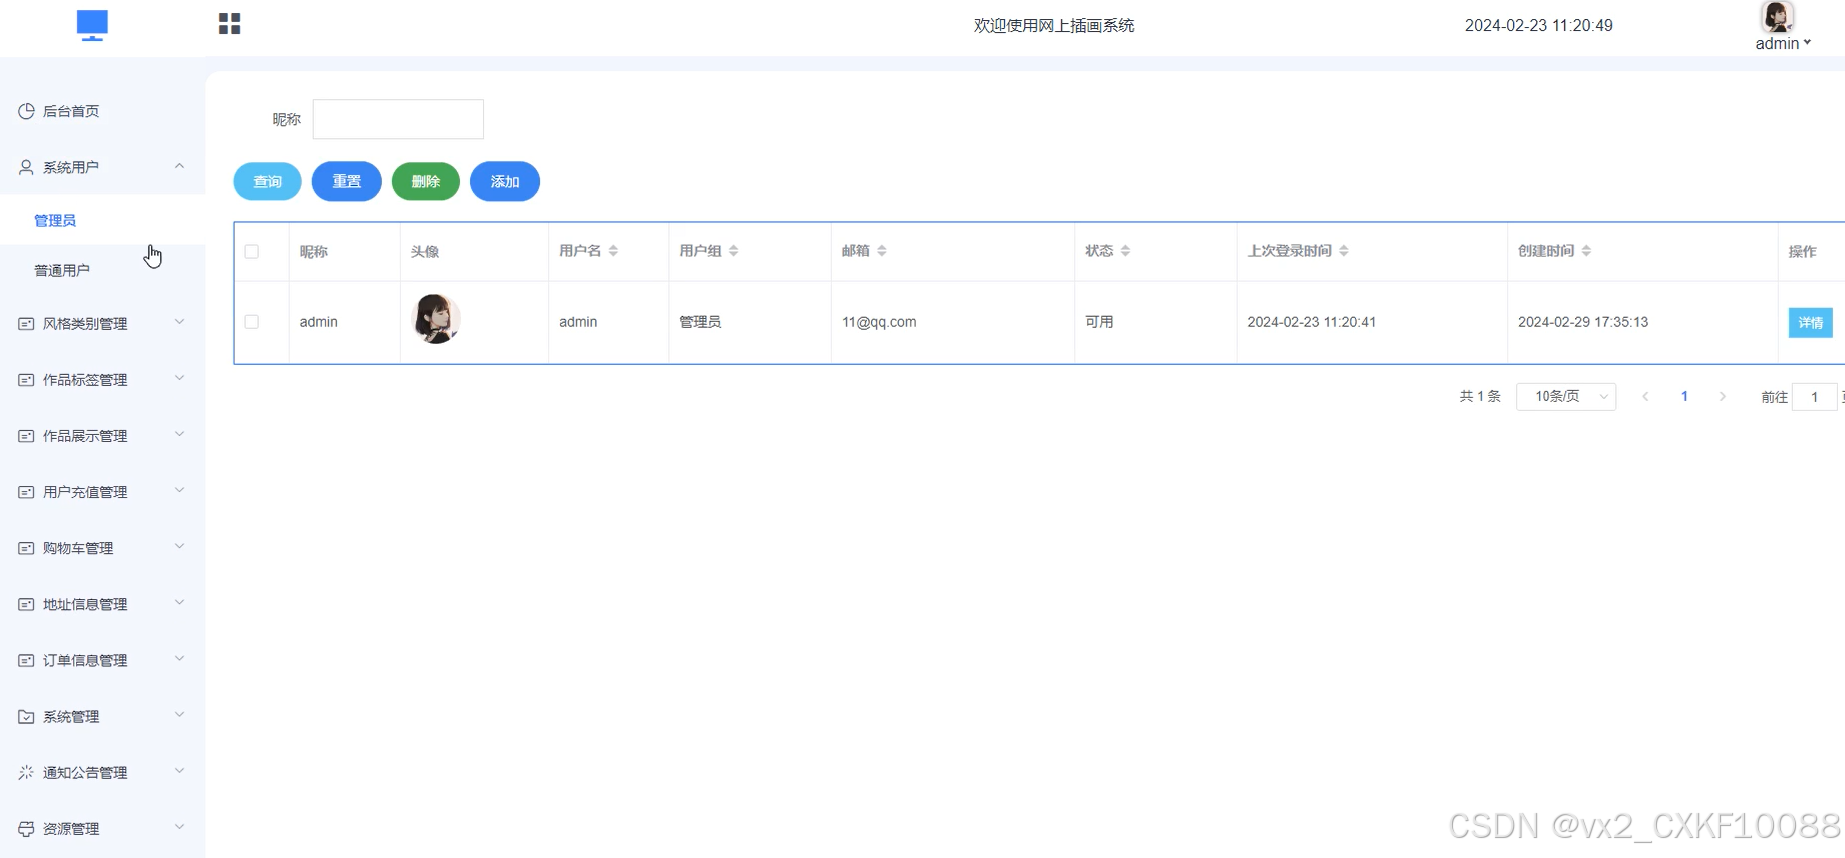Open 资源管理 menu
The image size is (1845, 858).
[x=102, y=829]
